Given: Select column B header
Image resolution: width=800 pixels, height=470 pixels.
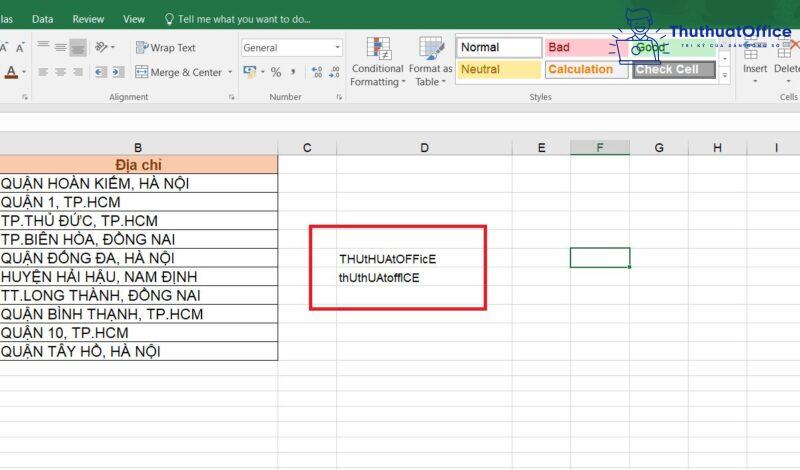Looking at the screenshot, I should click(x=138, y=147).
